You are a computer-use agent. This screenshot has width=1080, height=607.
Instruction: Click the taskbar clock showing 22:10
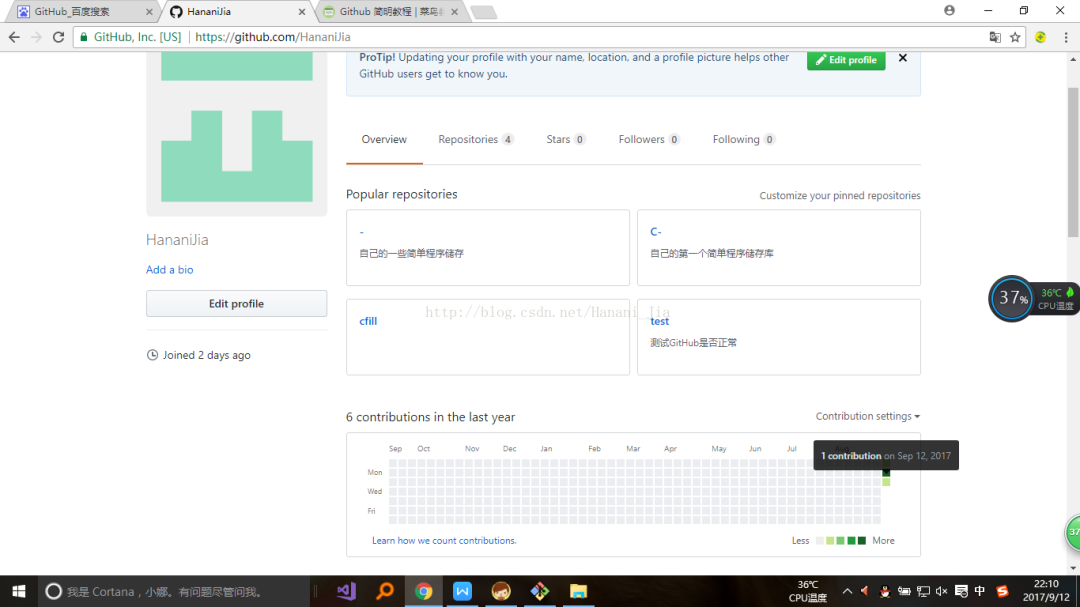pyautogui.click(x=1046, y=591)
